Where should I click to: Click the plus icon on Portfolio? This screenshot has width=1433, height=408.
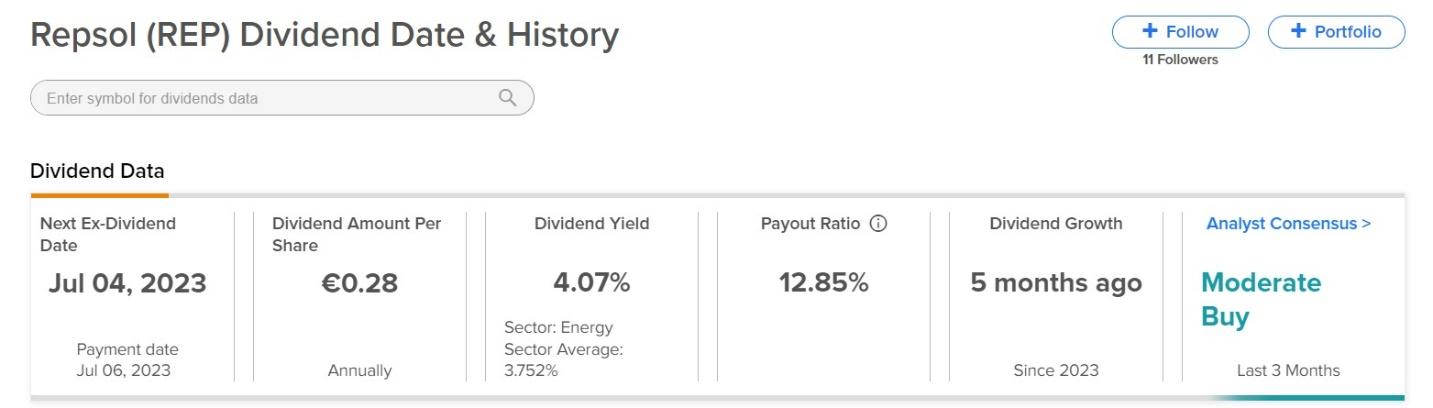coord(1299,32)
